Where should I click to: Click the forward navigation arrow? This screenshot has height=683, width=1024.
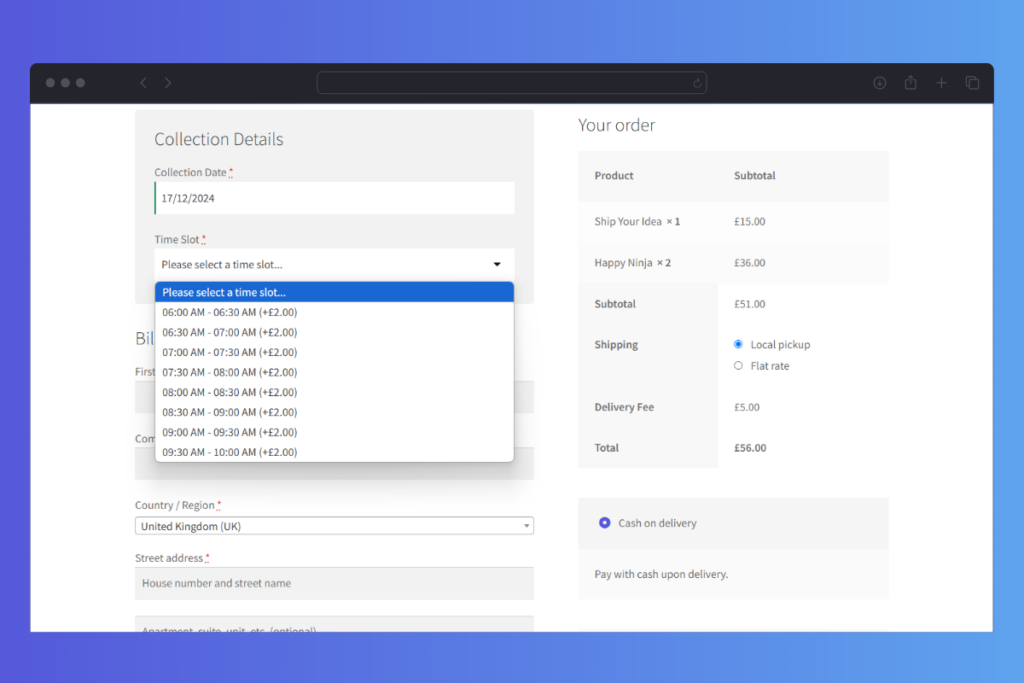click(167, 83)
